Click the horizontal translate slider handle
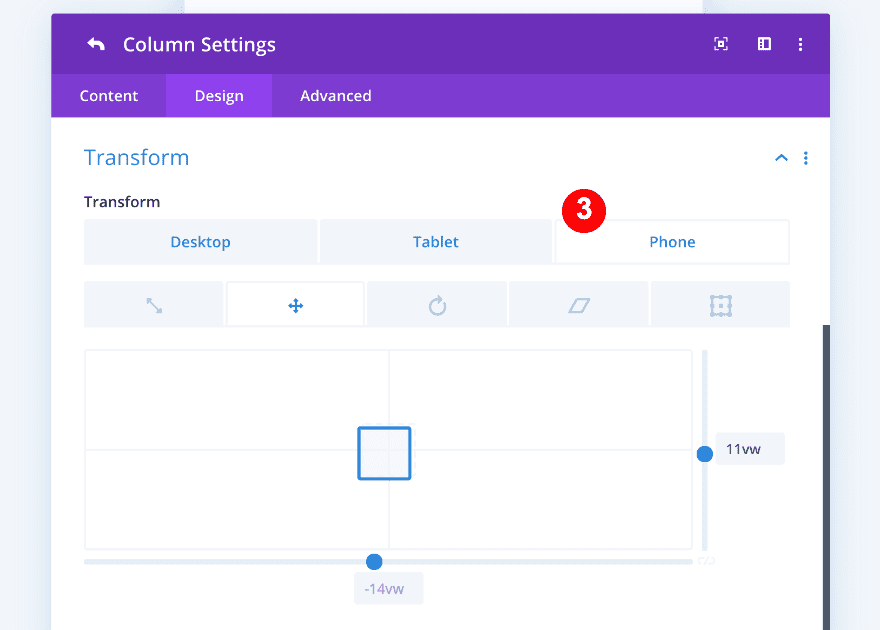Screen dimensions: 880x630 pos(374,562)
